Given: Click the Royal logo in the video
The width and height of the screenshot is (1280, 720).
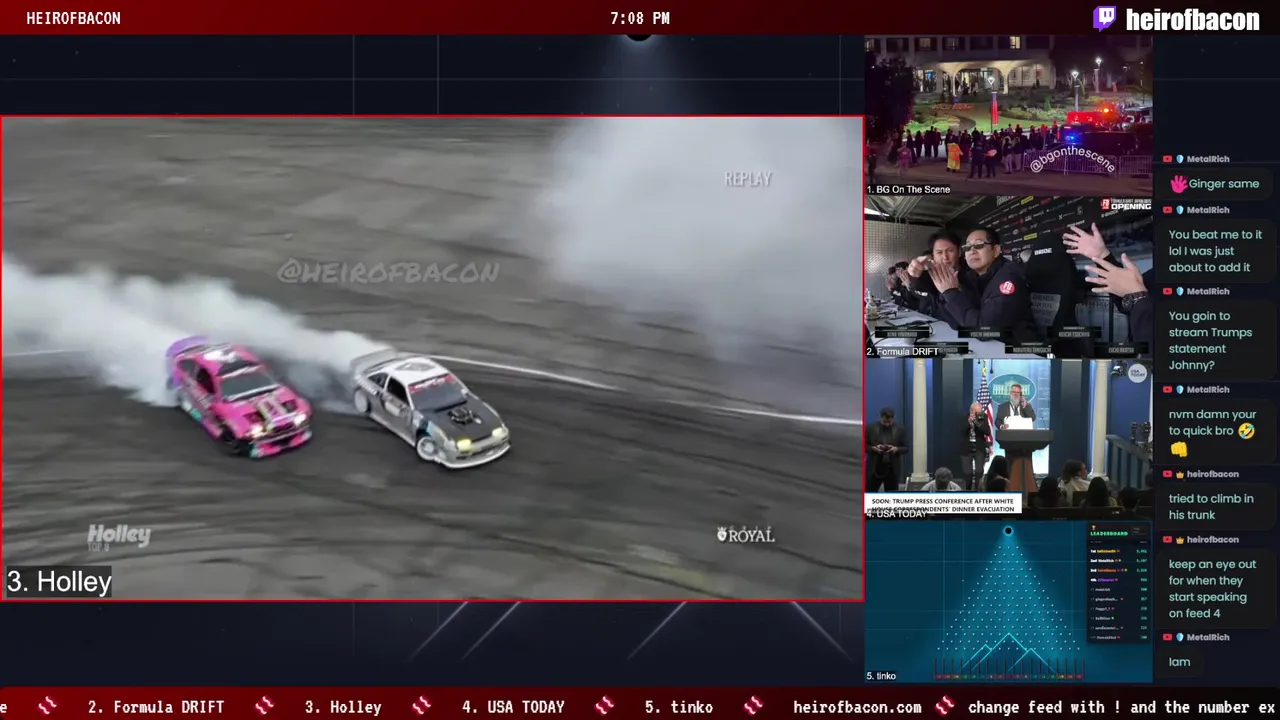Looking at the screenshot, I should tap(746, 535).
